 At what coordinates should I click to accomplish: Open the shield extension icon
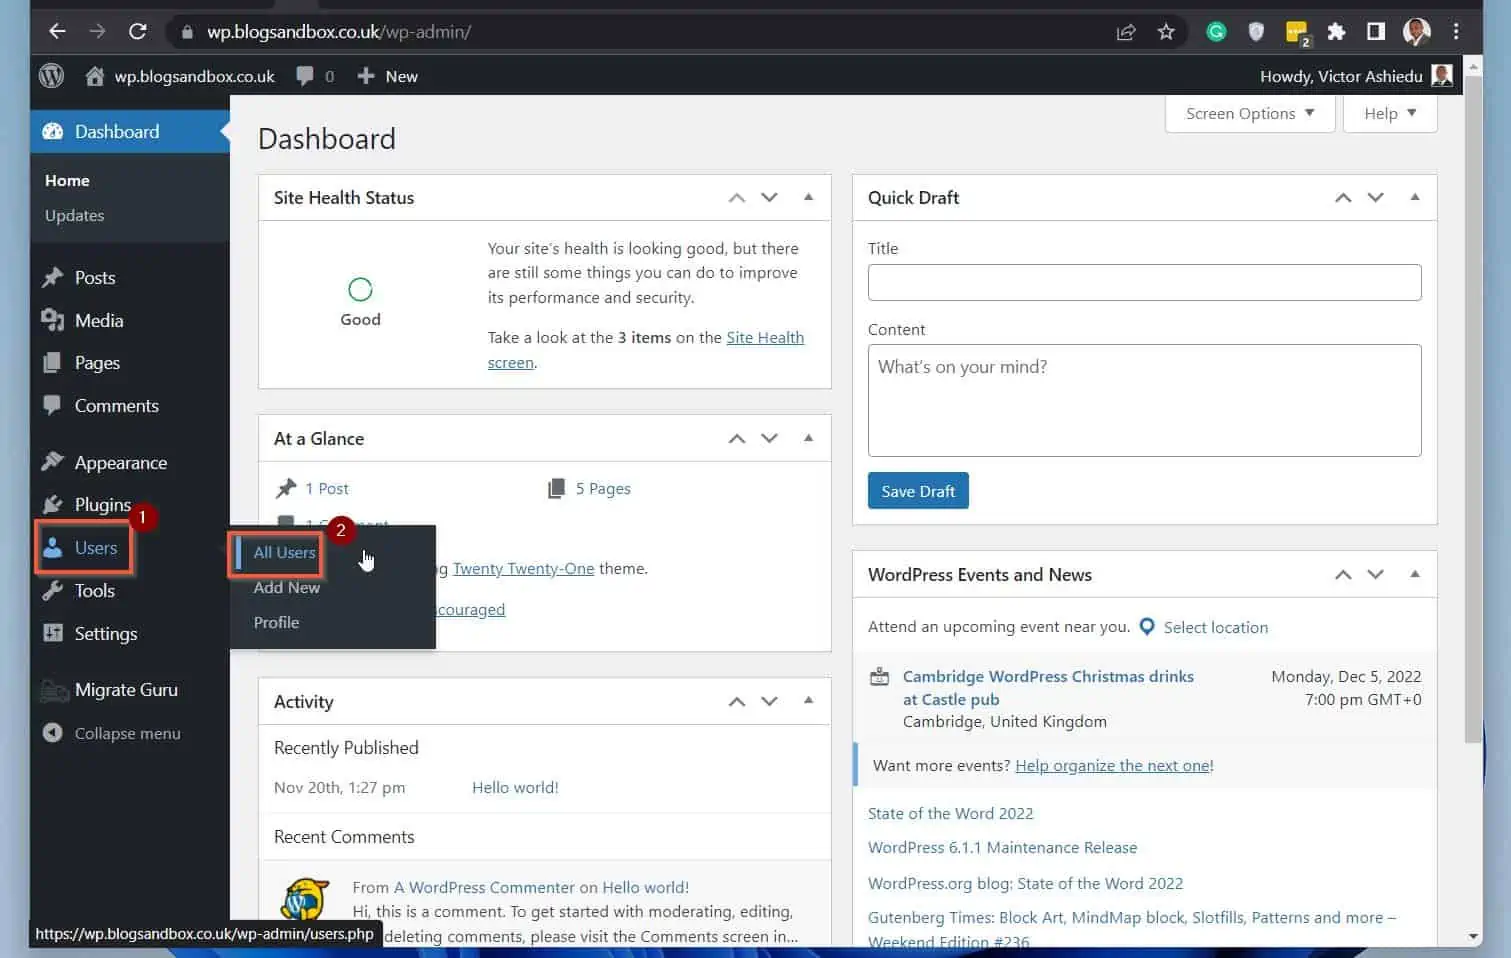[x=1256, y=32]
